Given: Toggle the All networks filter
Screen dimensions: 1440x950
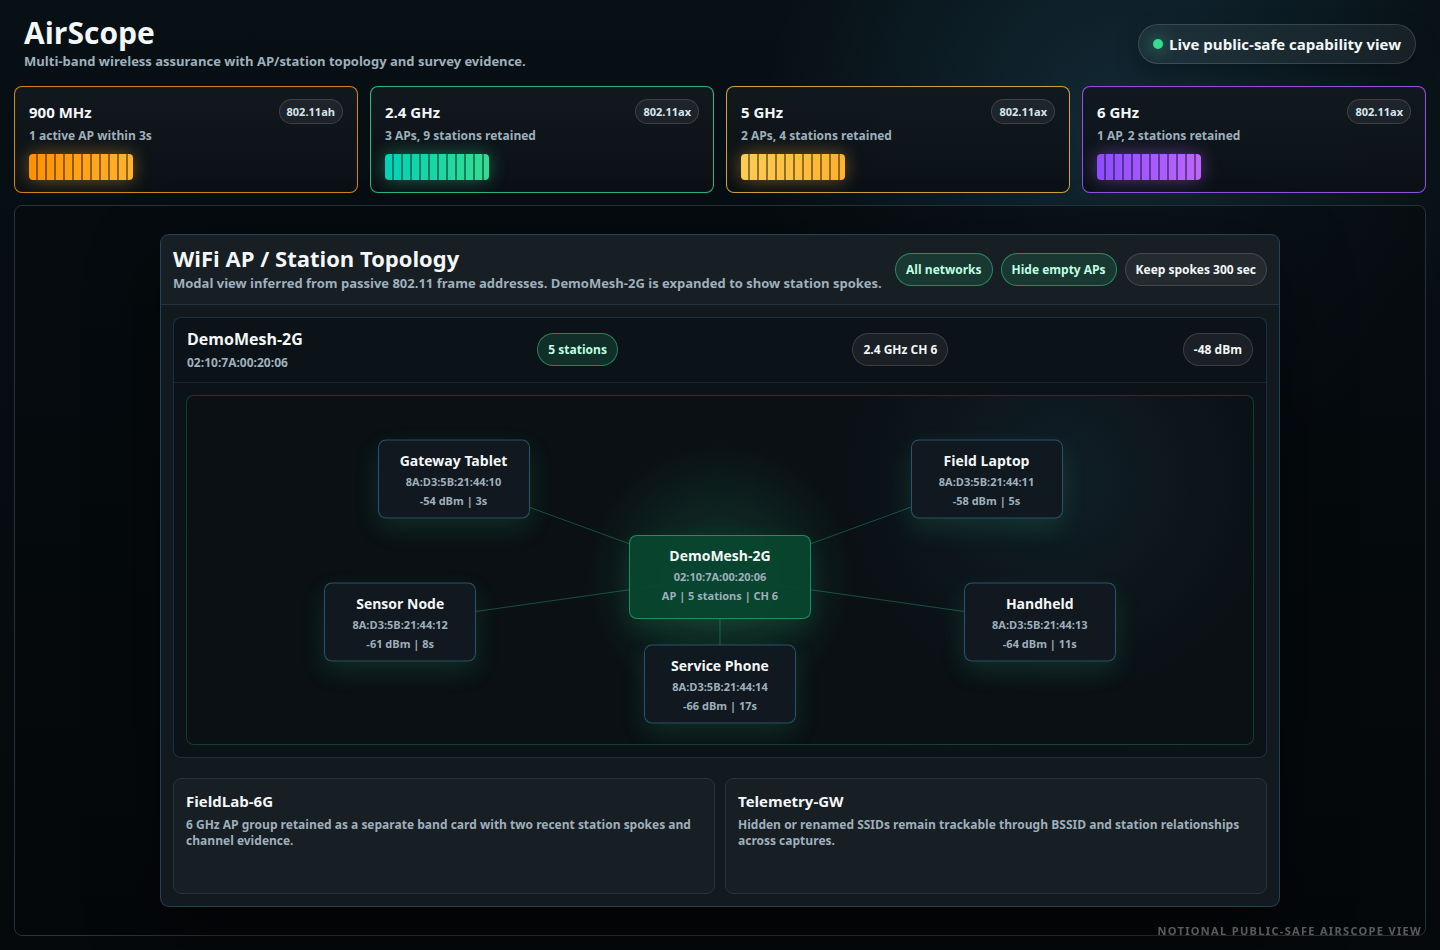Looking at the screenshot, I should tap(943, 269).
